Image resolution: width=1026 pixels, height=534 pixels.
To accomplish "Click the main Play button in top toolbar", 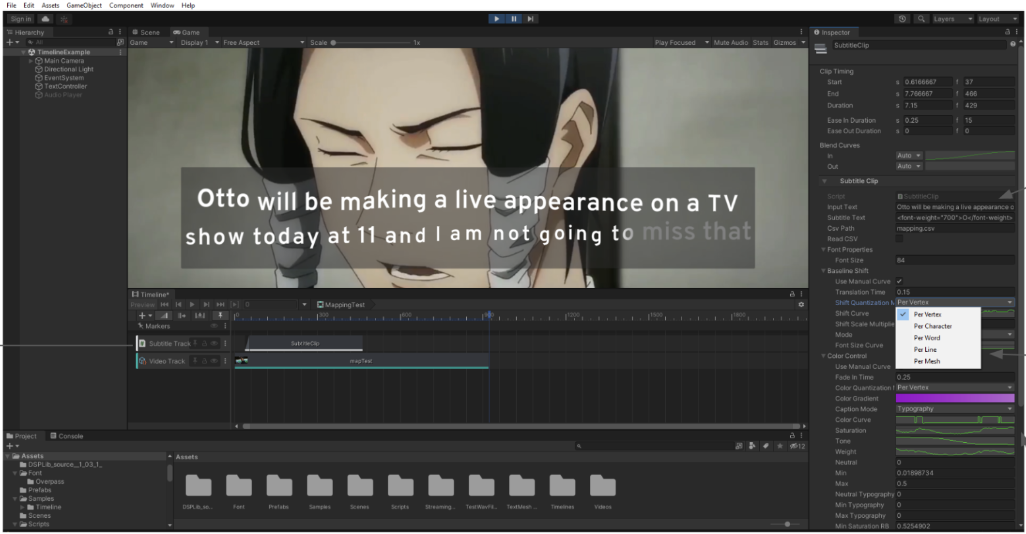I will tap(497, 19).
